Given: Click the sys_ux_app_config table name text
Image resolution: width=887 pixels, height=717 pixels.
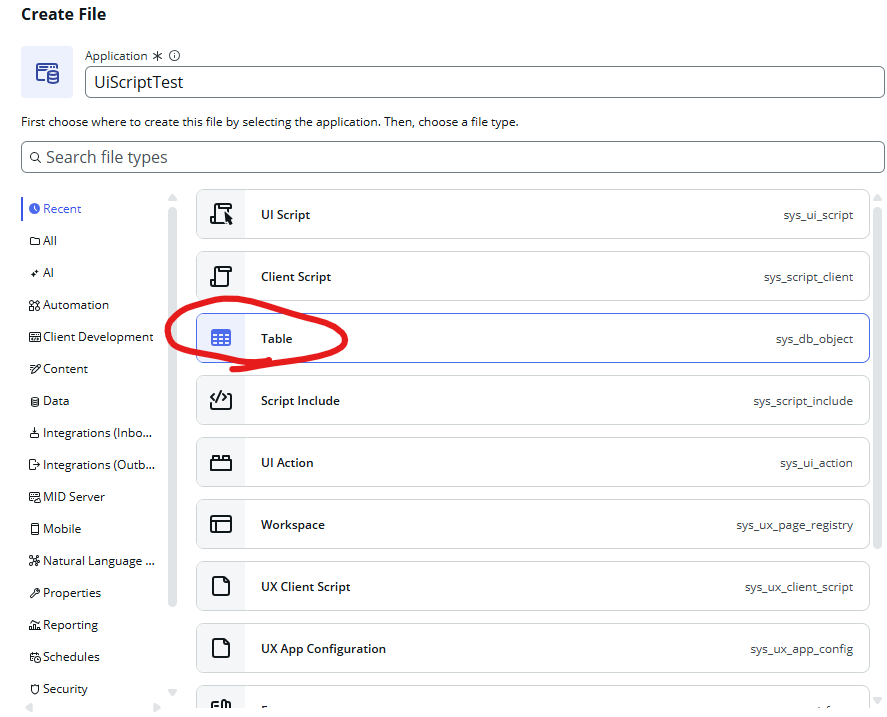Looking at the screenshot, I should tap(802, 649).
